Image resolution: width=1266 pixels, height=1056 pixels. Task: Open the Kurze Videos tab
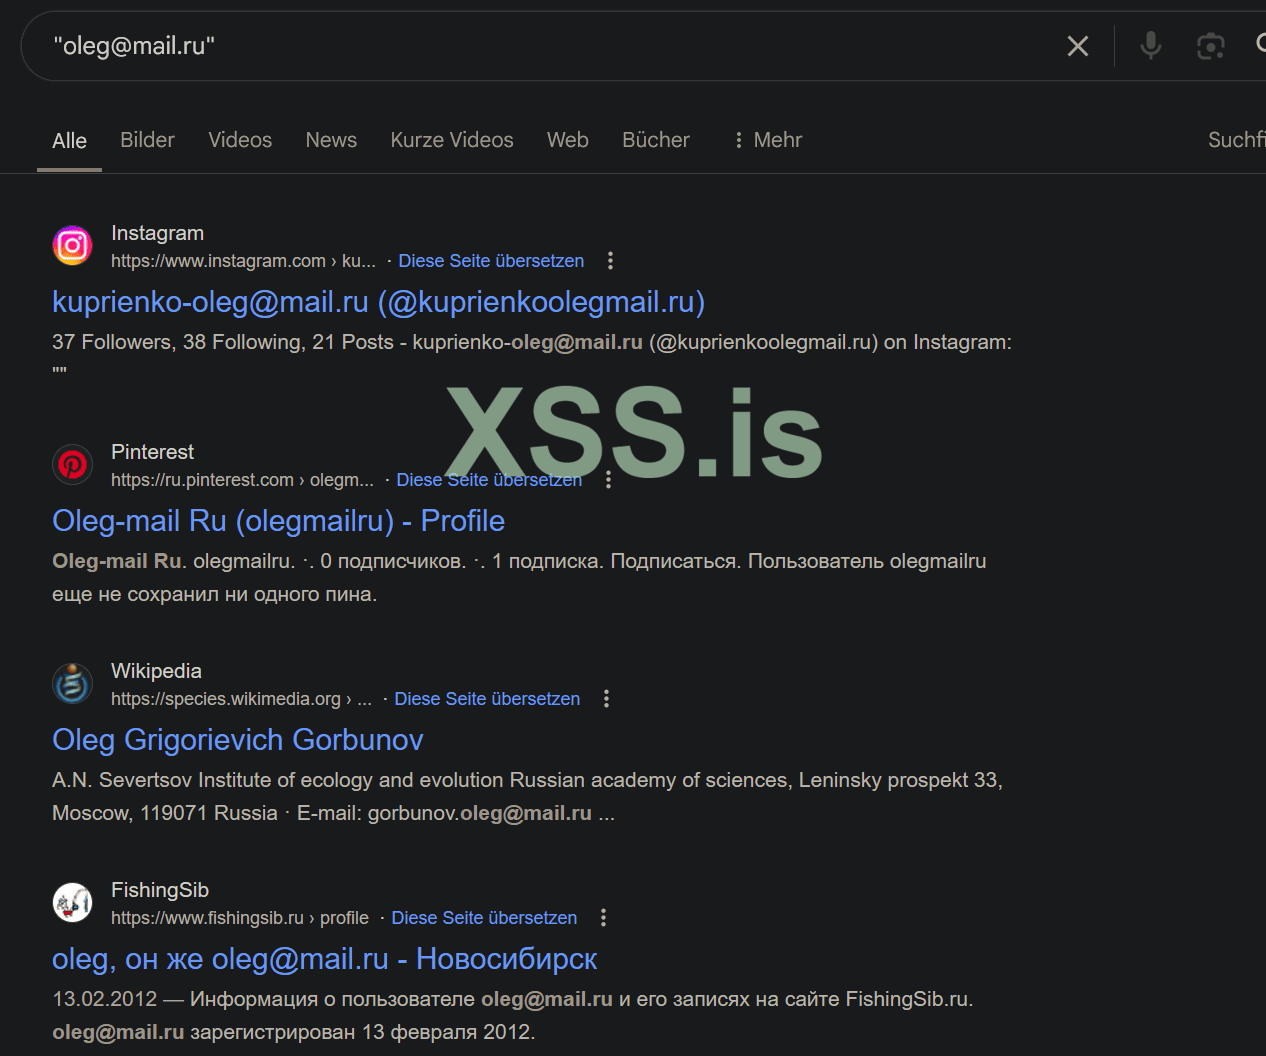(452, 140)
